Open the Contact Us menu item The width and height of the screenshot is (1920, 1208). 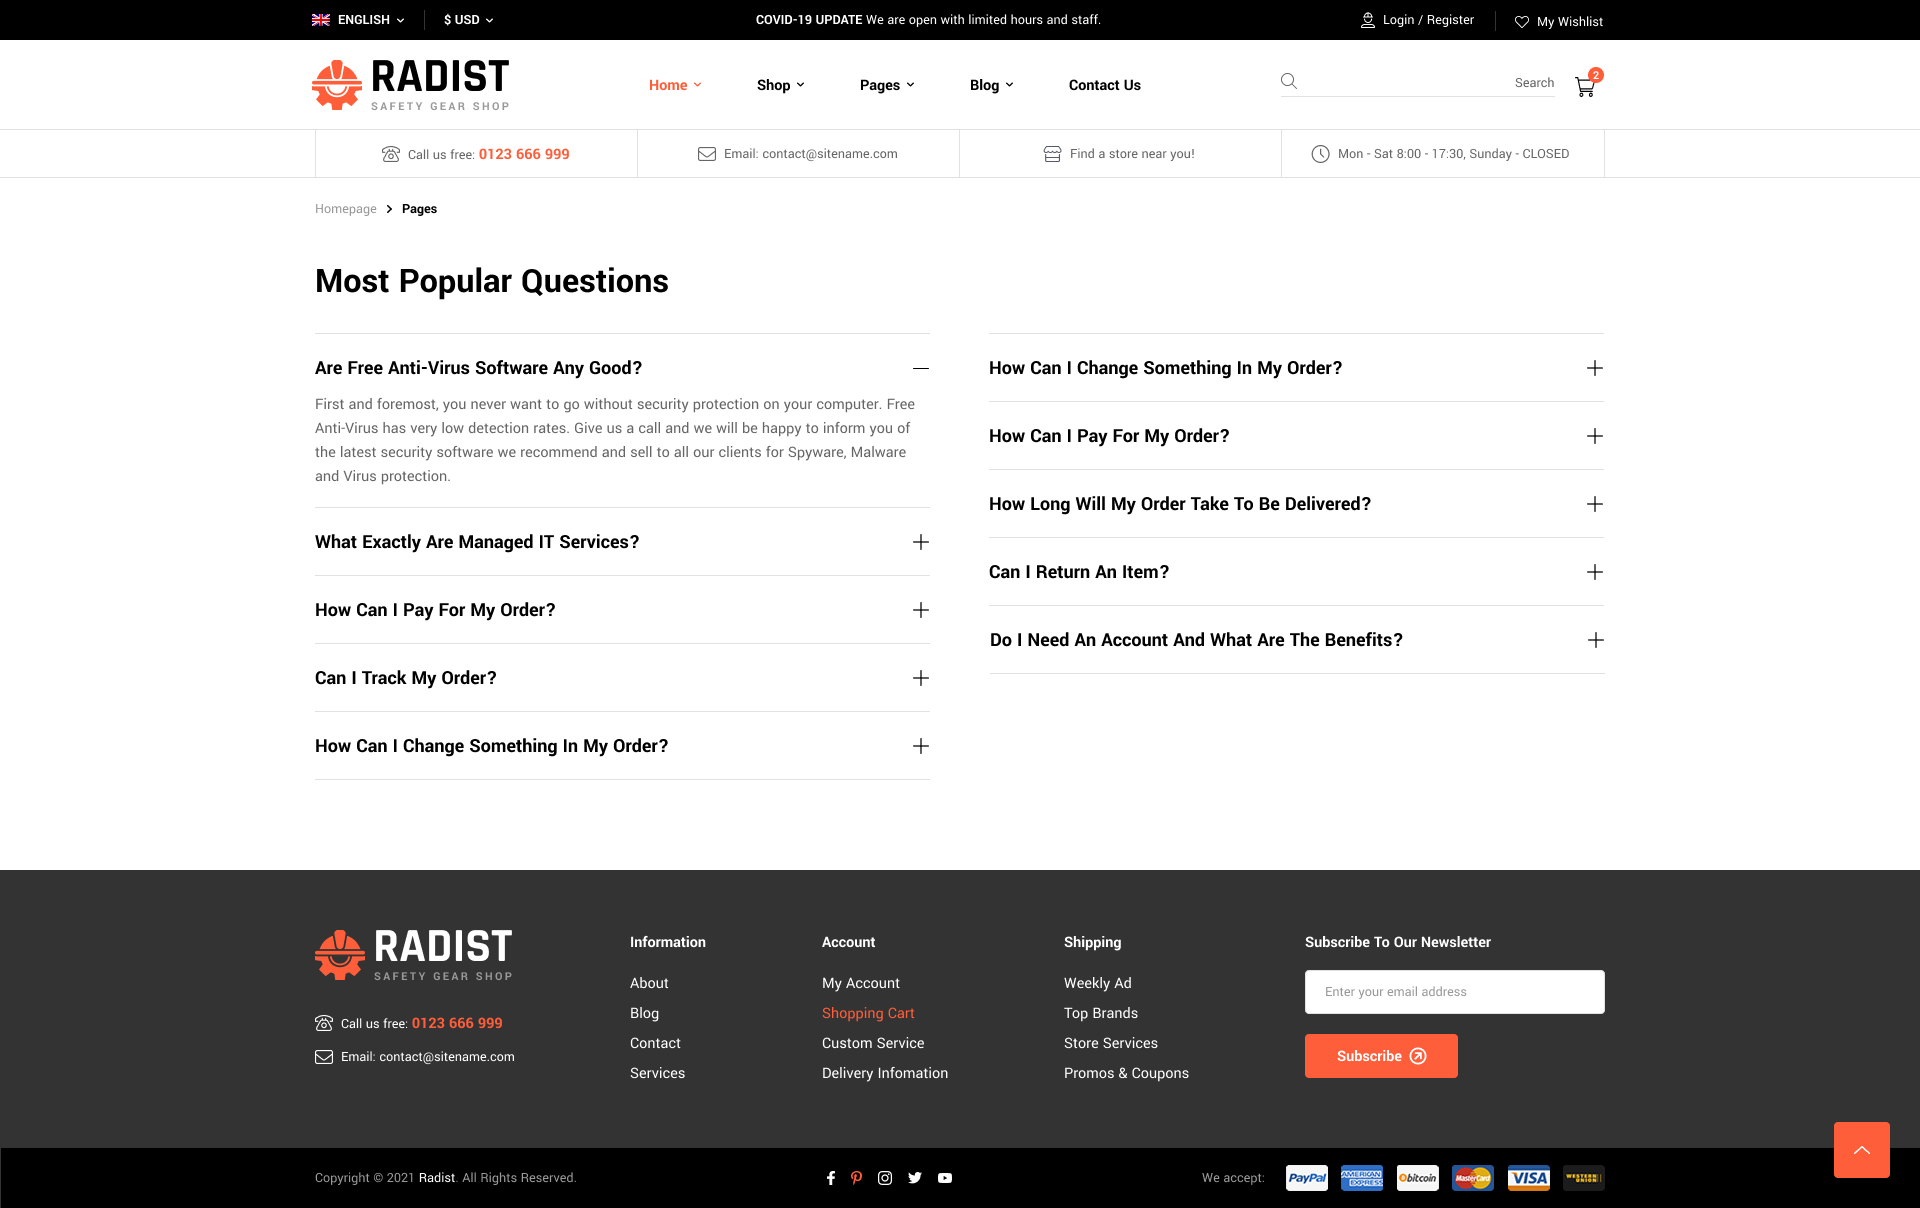(x=1104, y=85)
